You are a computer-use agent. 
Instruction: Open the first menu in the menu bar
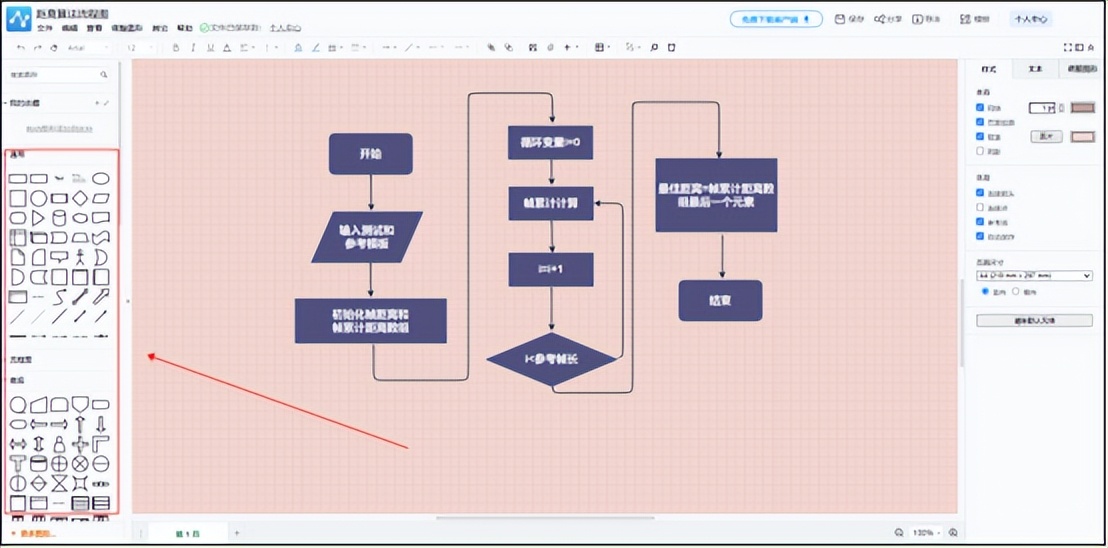(x=45, y=28)
